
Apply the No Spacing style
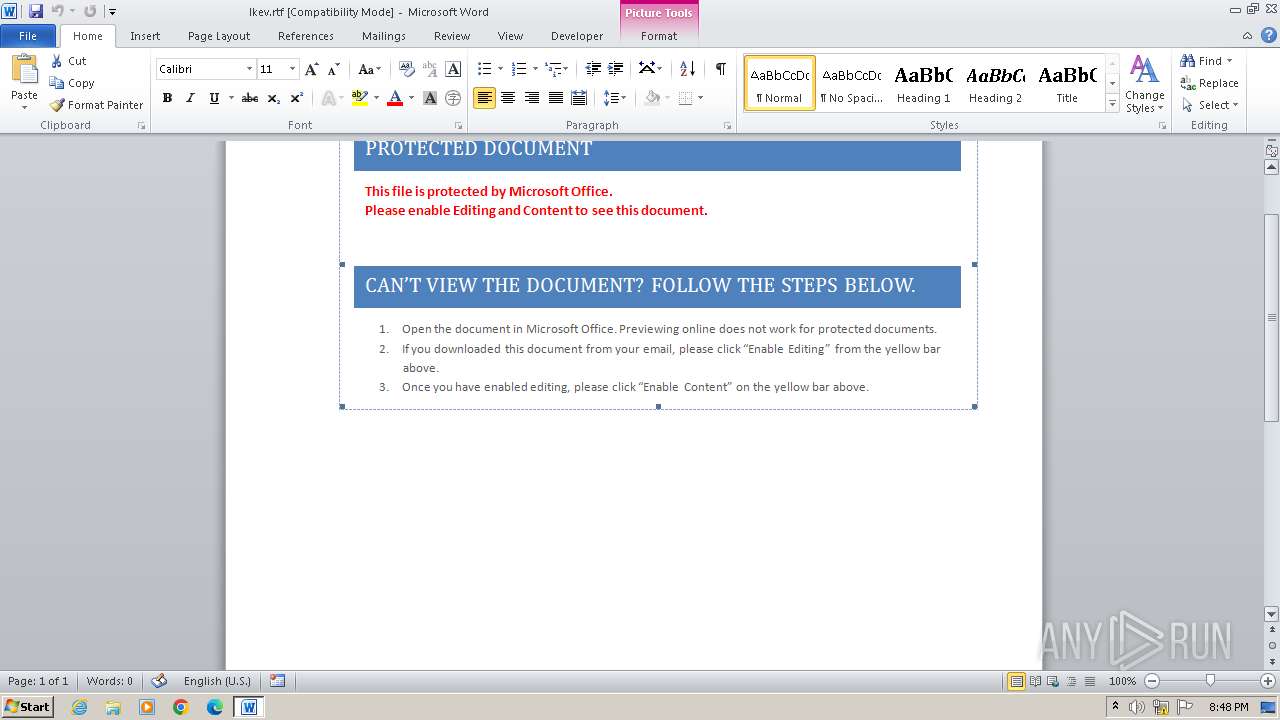(x=851, y=83)
